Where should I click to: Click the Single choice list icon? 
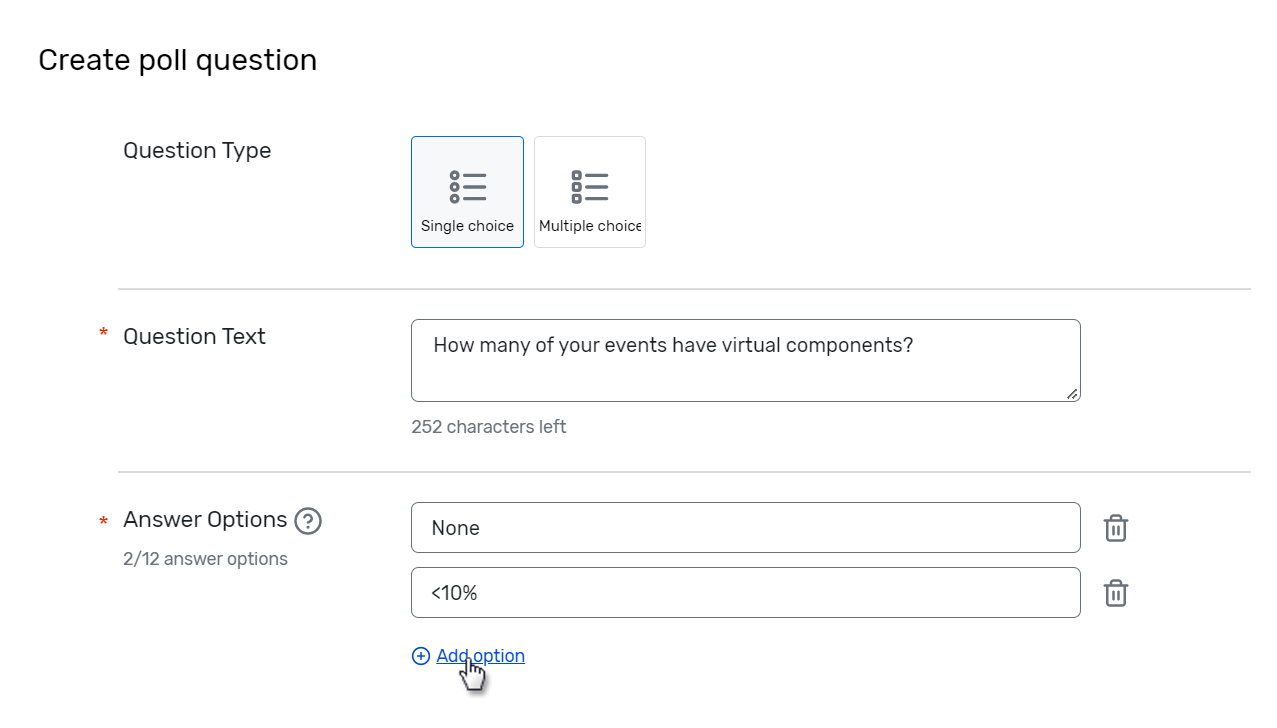467,185
